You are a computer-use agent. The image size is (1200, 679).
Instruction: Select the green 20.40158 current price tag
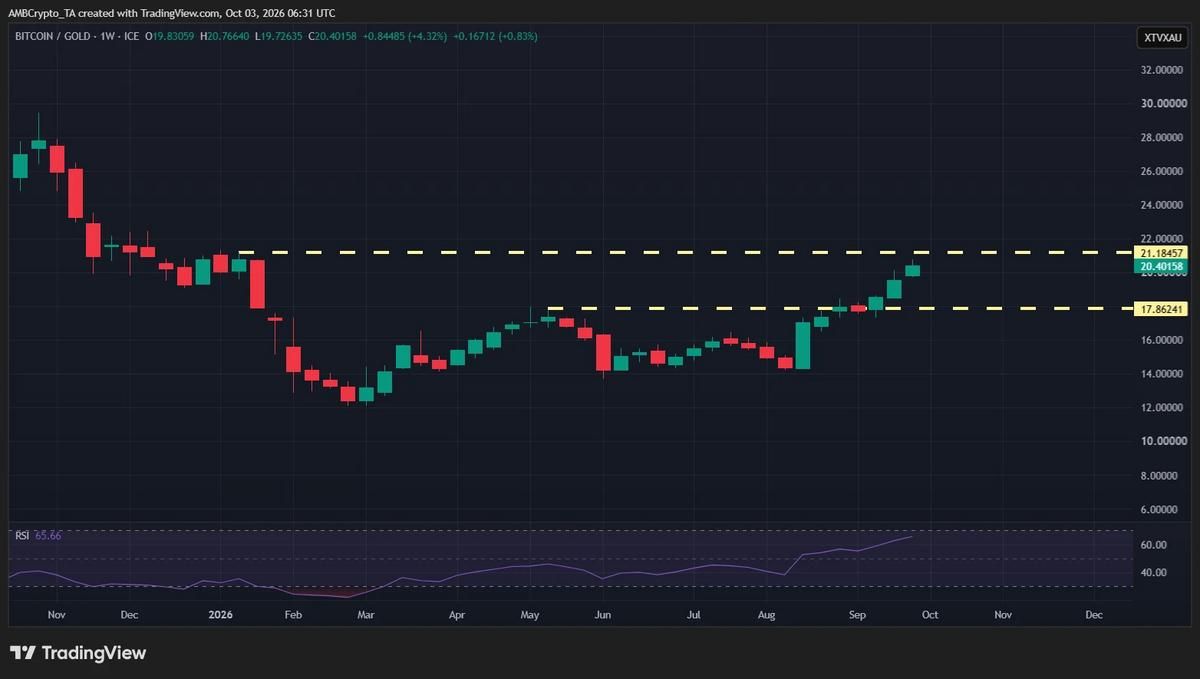coord(1160,266)
